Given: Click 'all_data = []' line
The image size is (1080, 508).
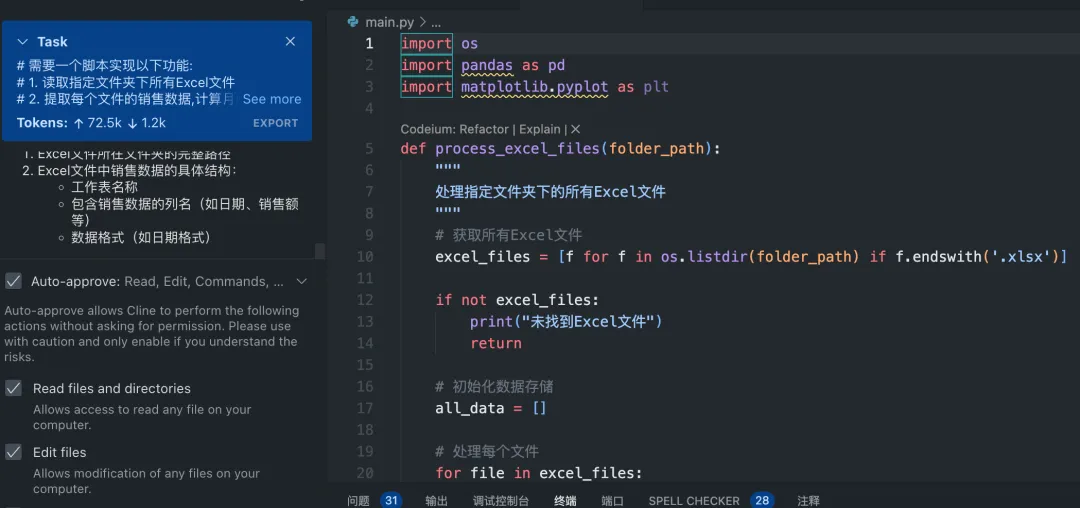Looking at the screenshot, I should click(491, 408).
